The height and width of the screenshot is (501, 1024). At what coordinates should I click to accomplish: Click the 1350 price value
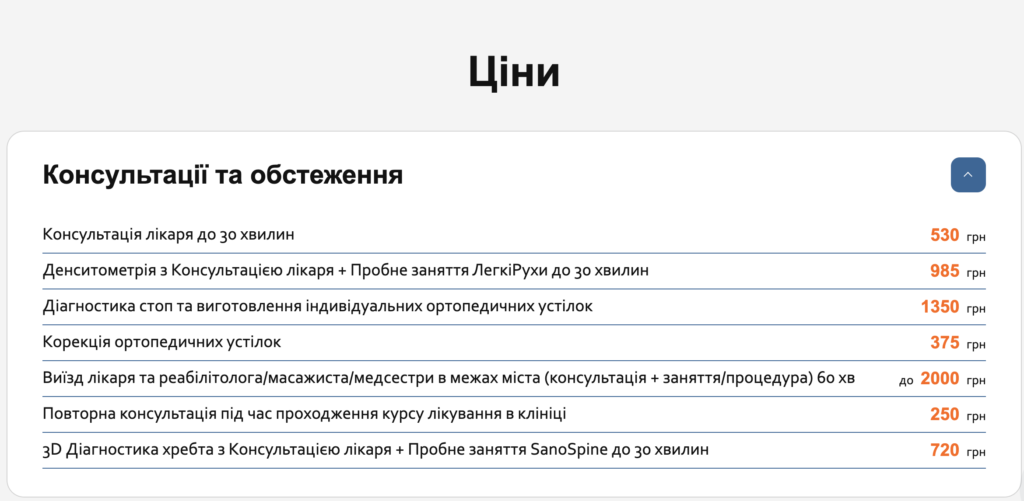click(940, 307)
